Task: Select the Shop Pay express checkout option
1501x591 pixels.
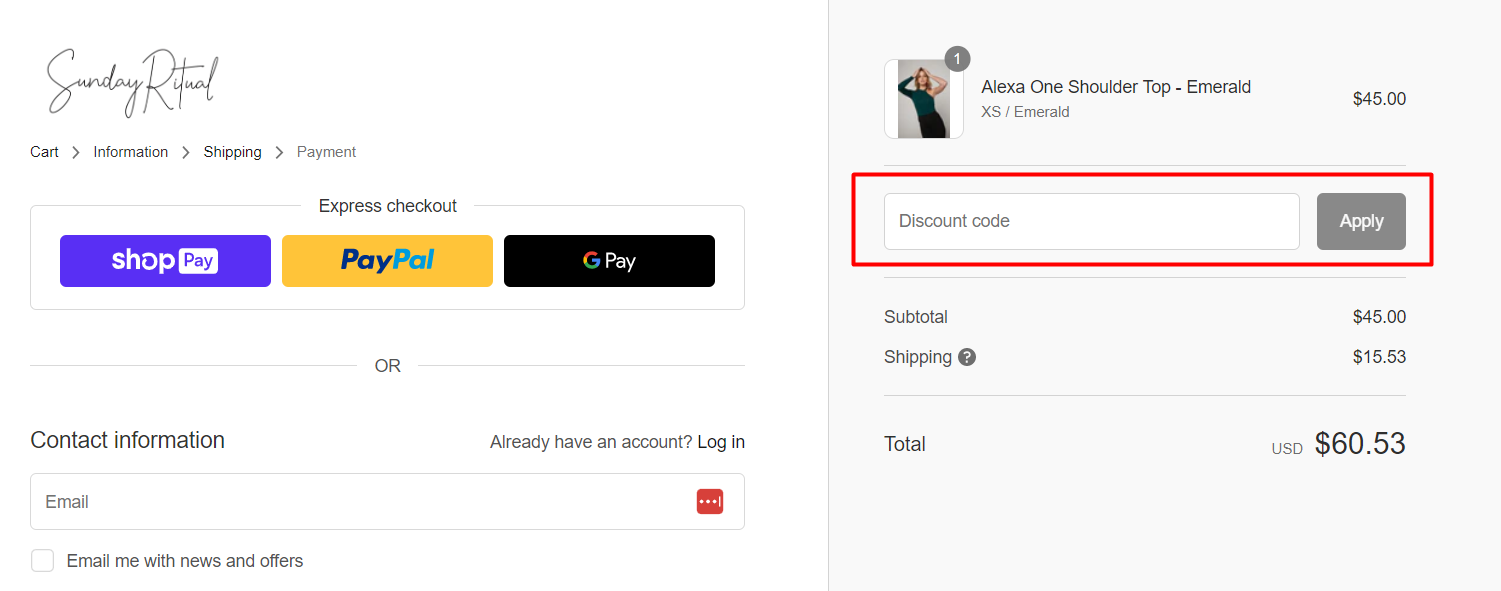Action: (x=165, y=260)
